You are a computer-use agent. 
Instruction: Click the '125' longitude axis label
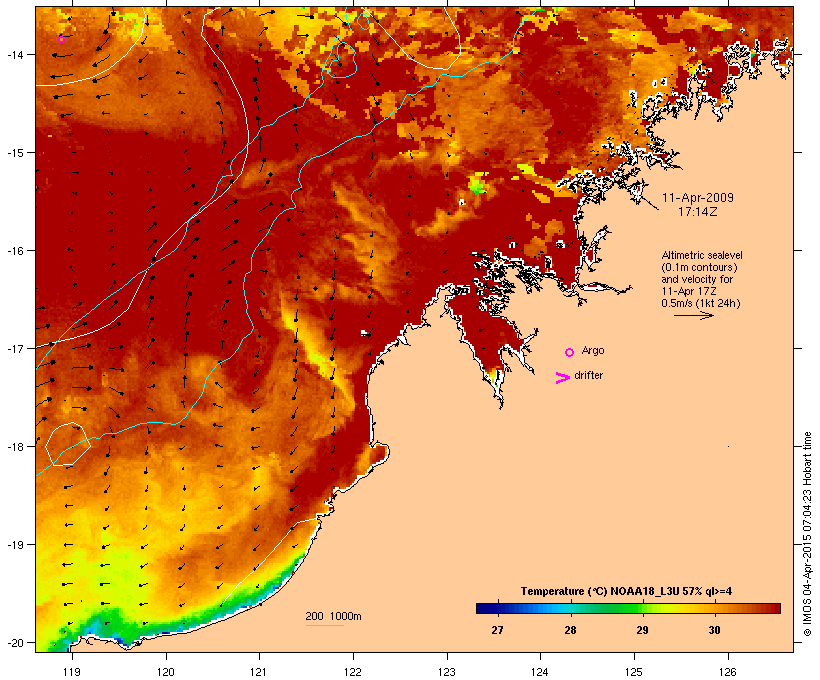click(x=634, y=672)
